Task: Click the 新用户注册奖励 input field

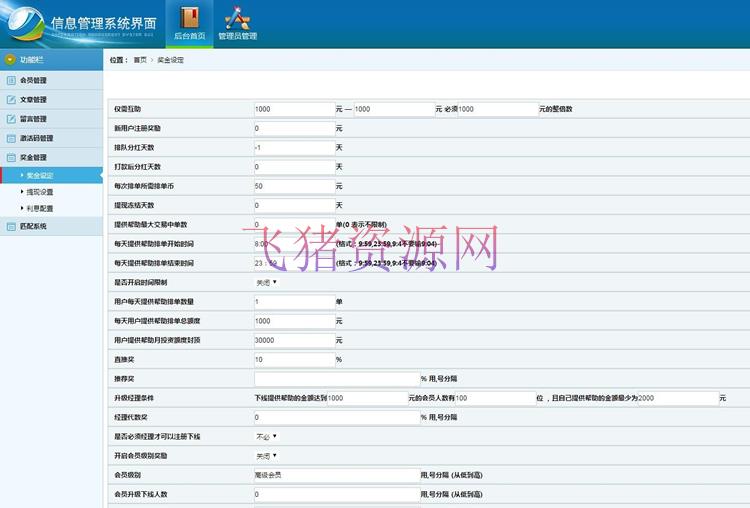Action: pyautogui.click(x=293, y=128)
